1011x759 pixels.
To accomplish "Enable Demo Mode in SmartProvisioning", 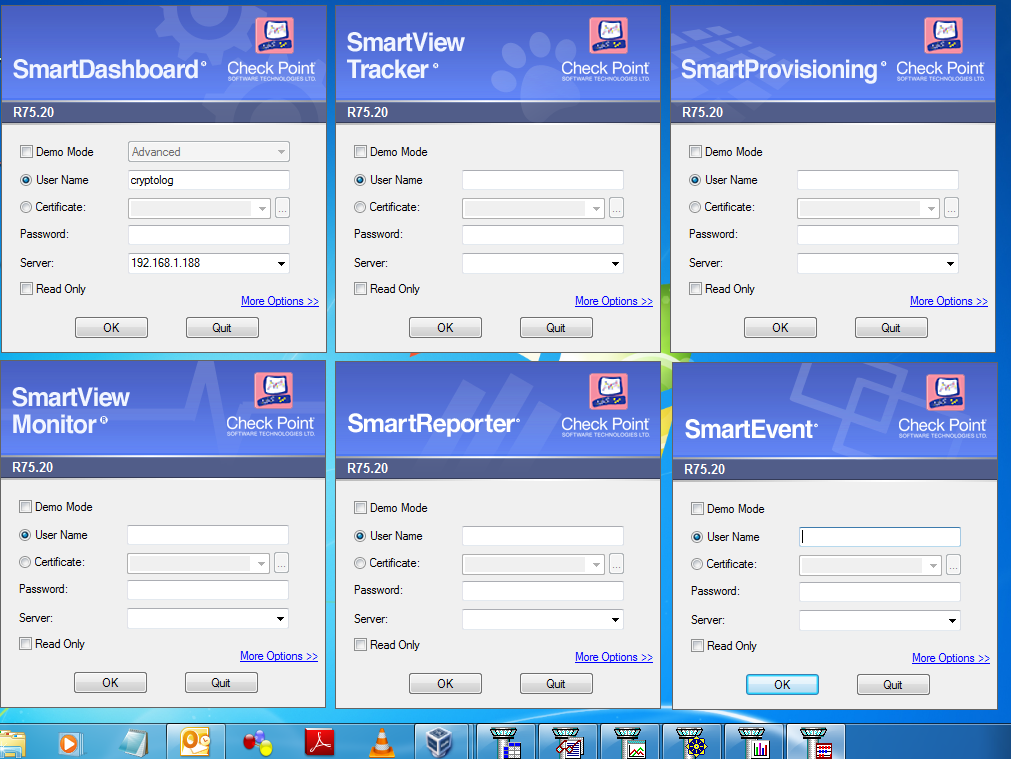I will (695, 152).
